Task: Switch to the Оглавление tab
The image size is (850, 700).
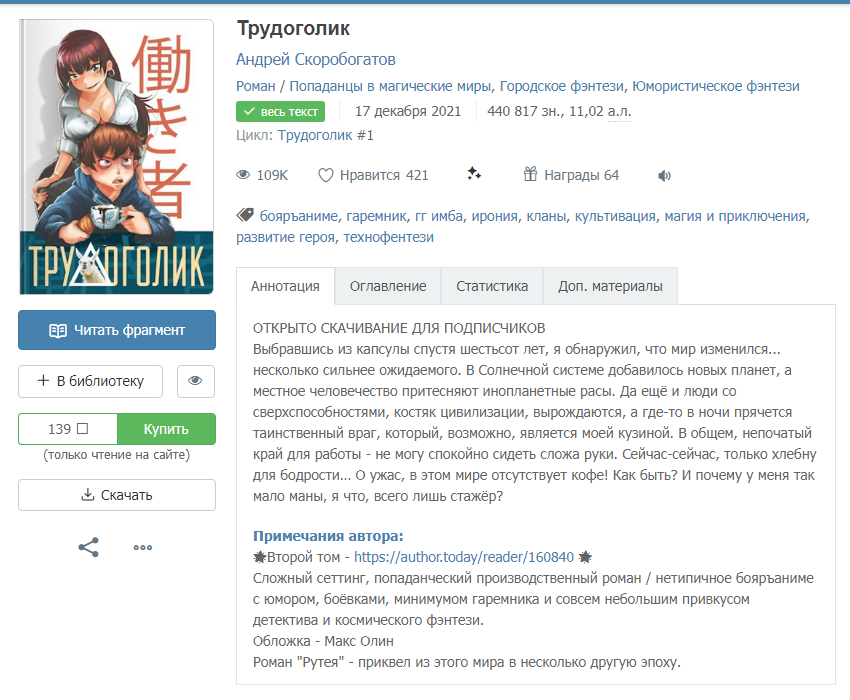Action: (x=388, y=286)
